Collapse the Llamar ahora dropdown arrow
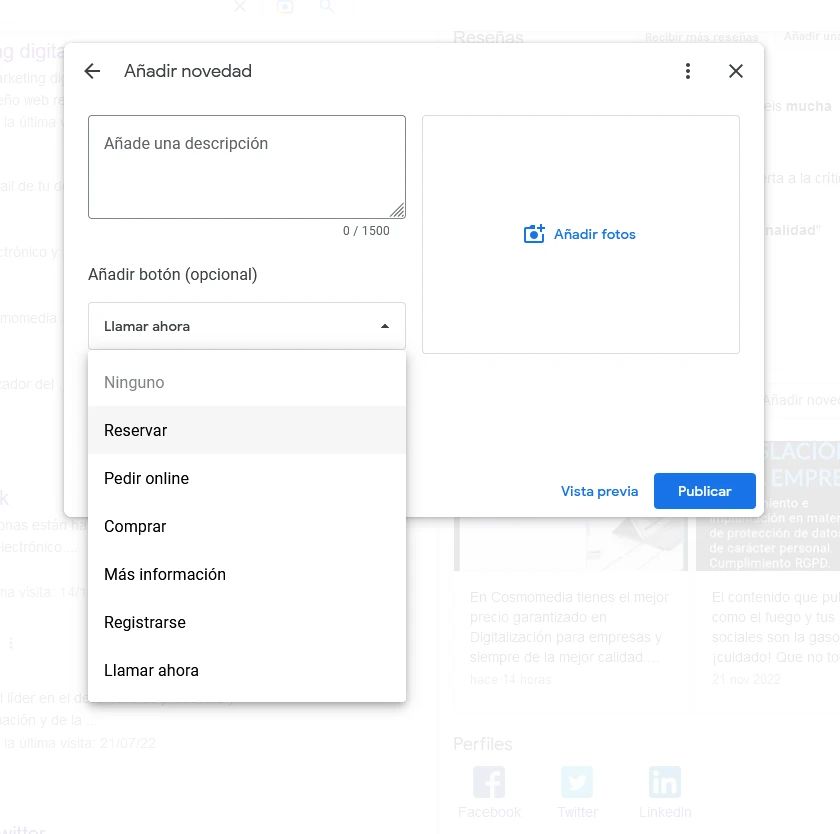The height and width of the screenshot is (834, 840). tap(385, 326)
